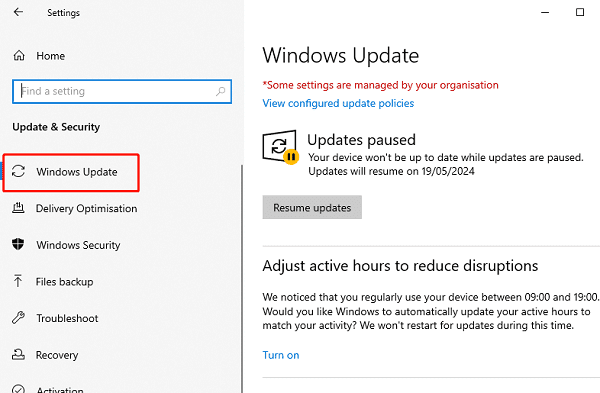
Task: Click the Windows Update page title
Action: point(341,56)
